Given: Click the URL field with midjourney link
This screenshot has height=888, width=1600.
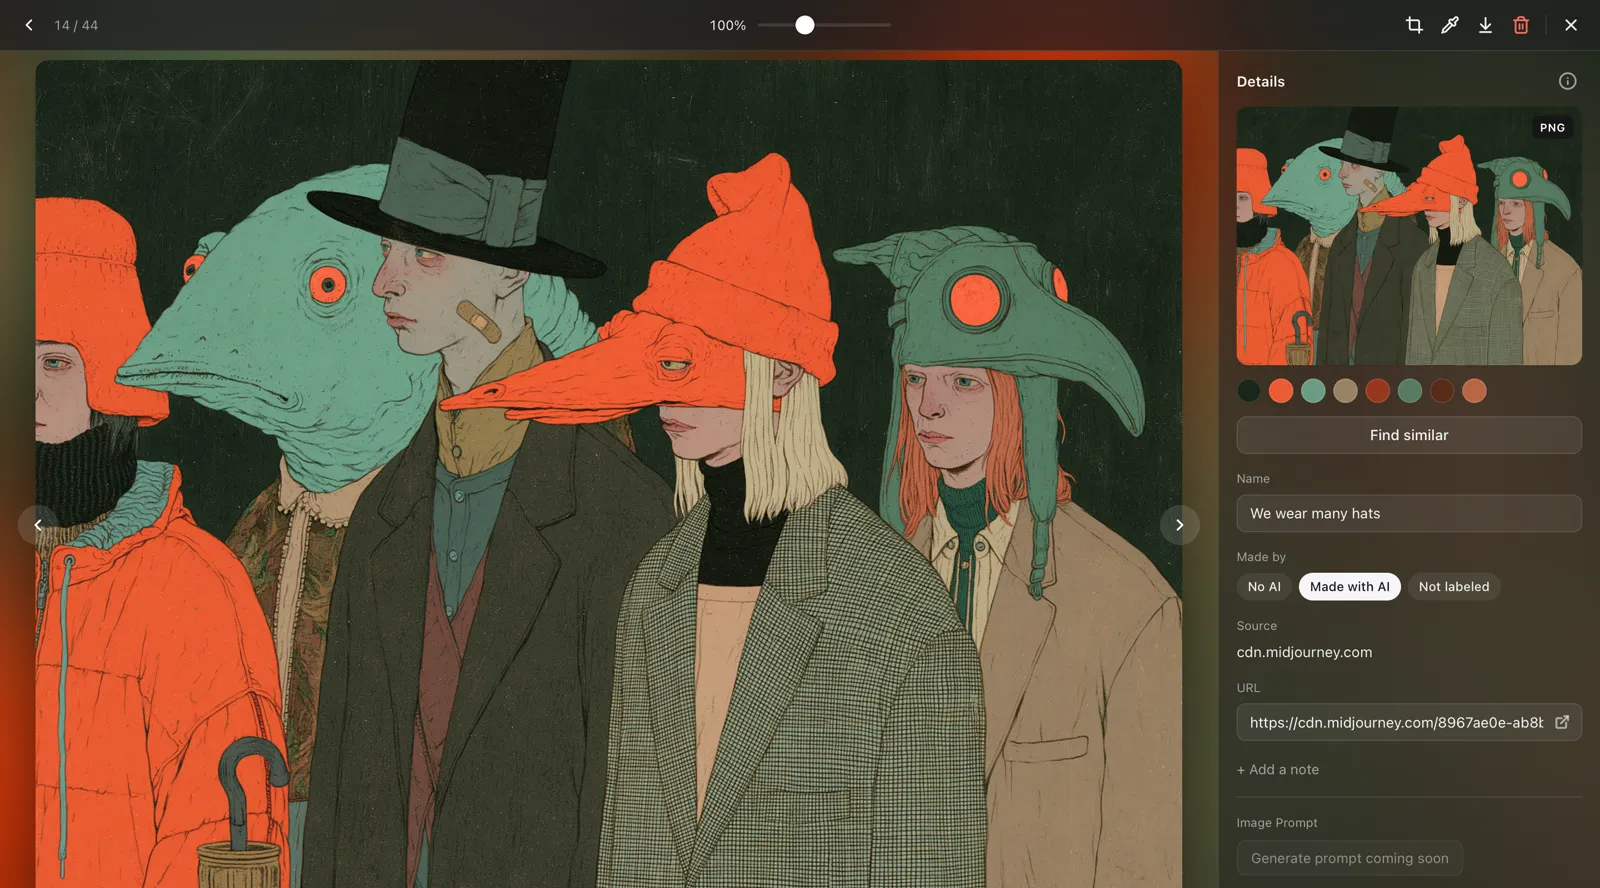Looking at the screenshot, I should tap(1409, 722).
